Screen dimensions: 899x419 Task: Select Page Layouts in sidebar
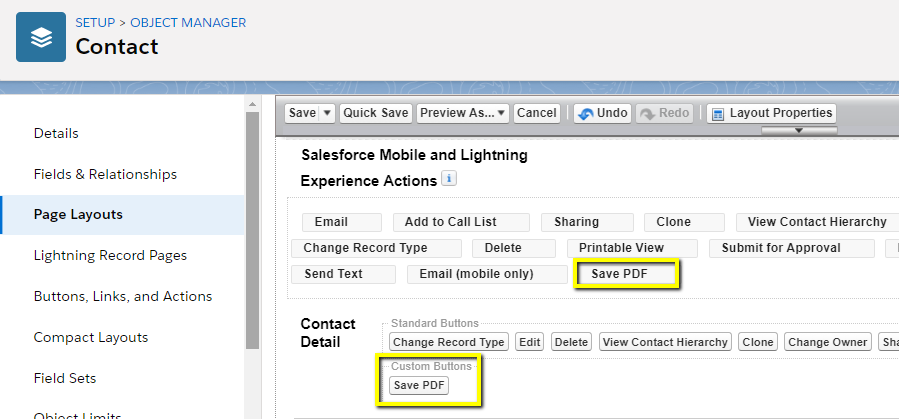[x=122, y=215]
